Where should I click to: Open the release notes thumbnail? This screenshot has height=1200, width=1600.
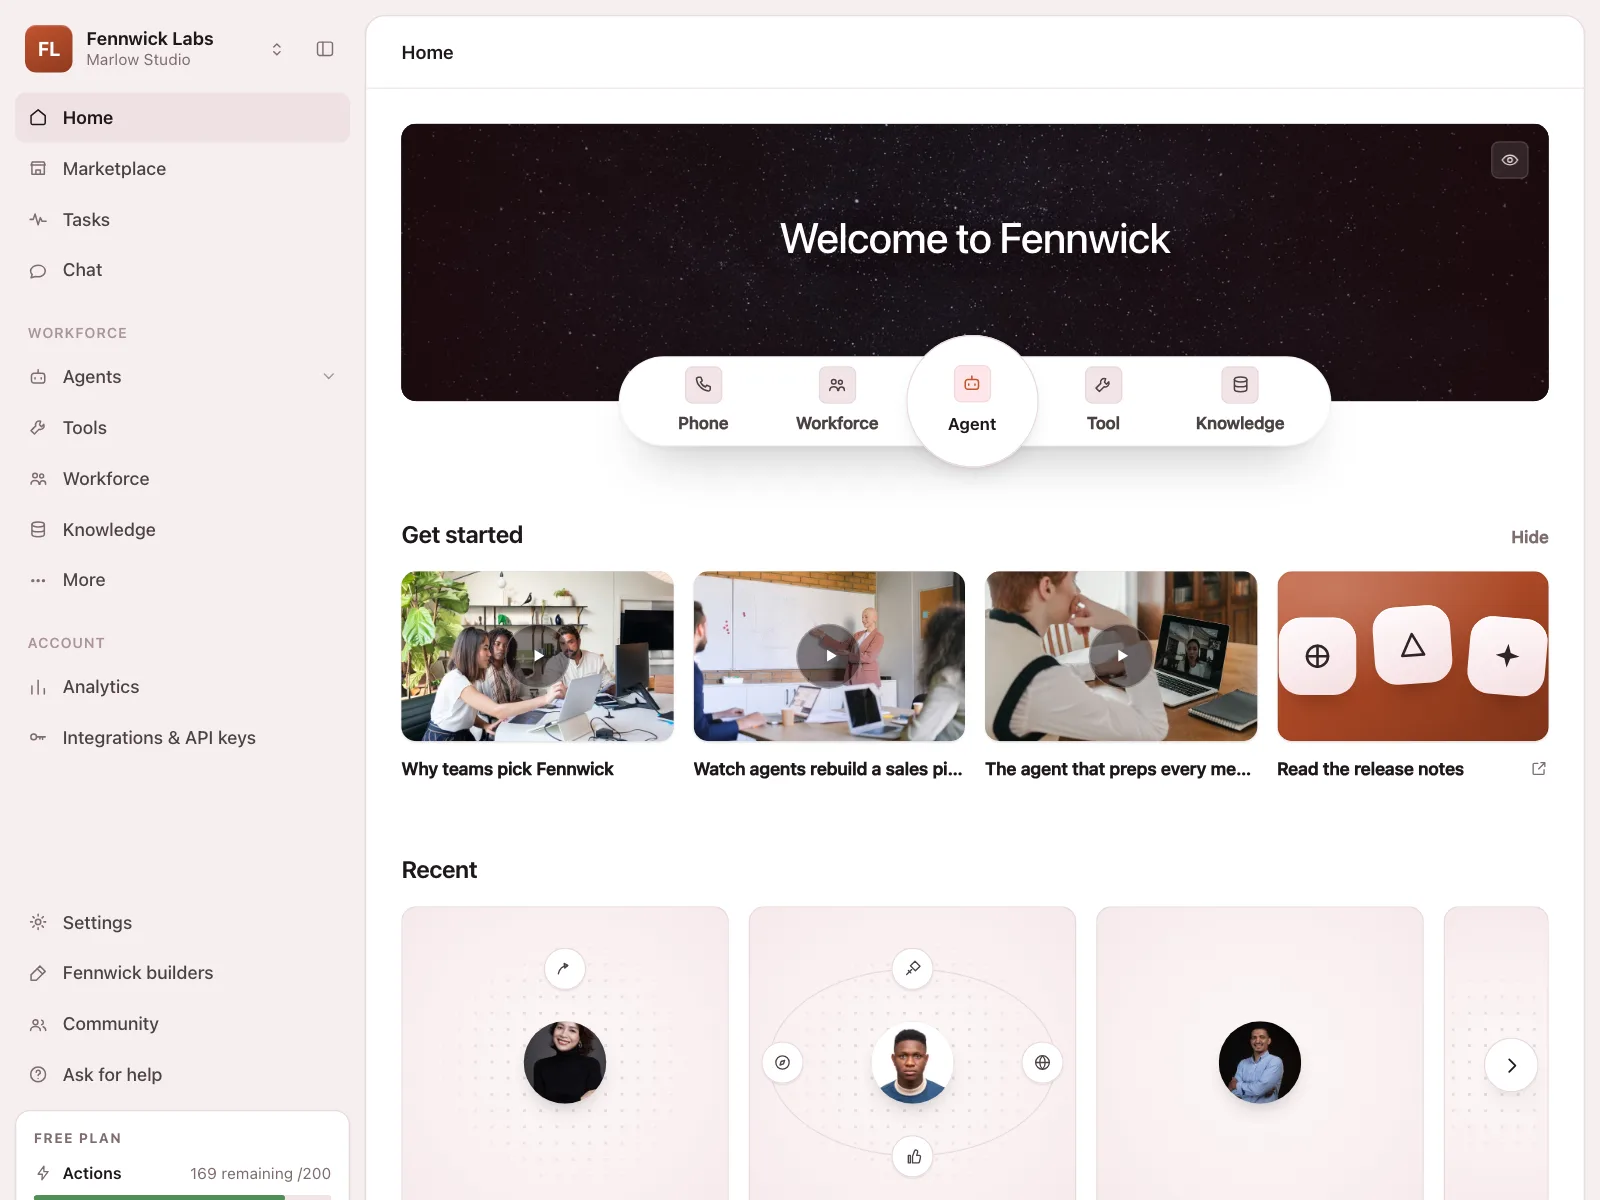1413,656
